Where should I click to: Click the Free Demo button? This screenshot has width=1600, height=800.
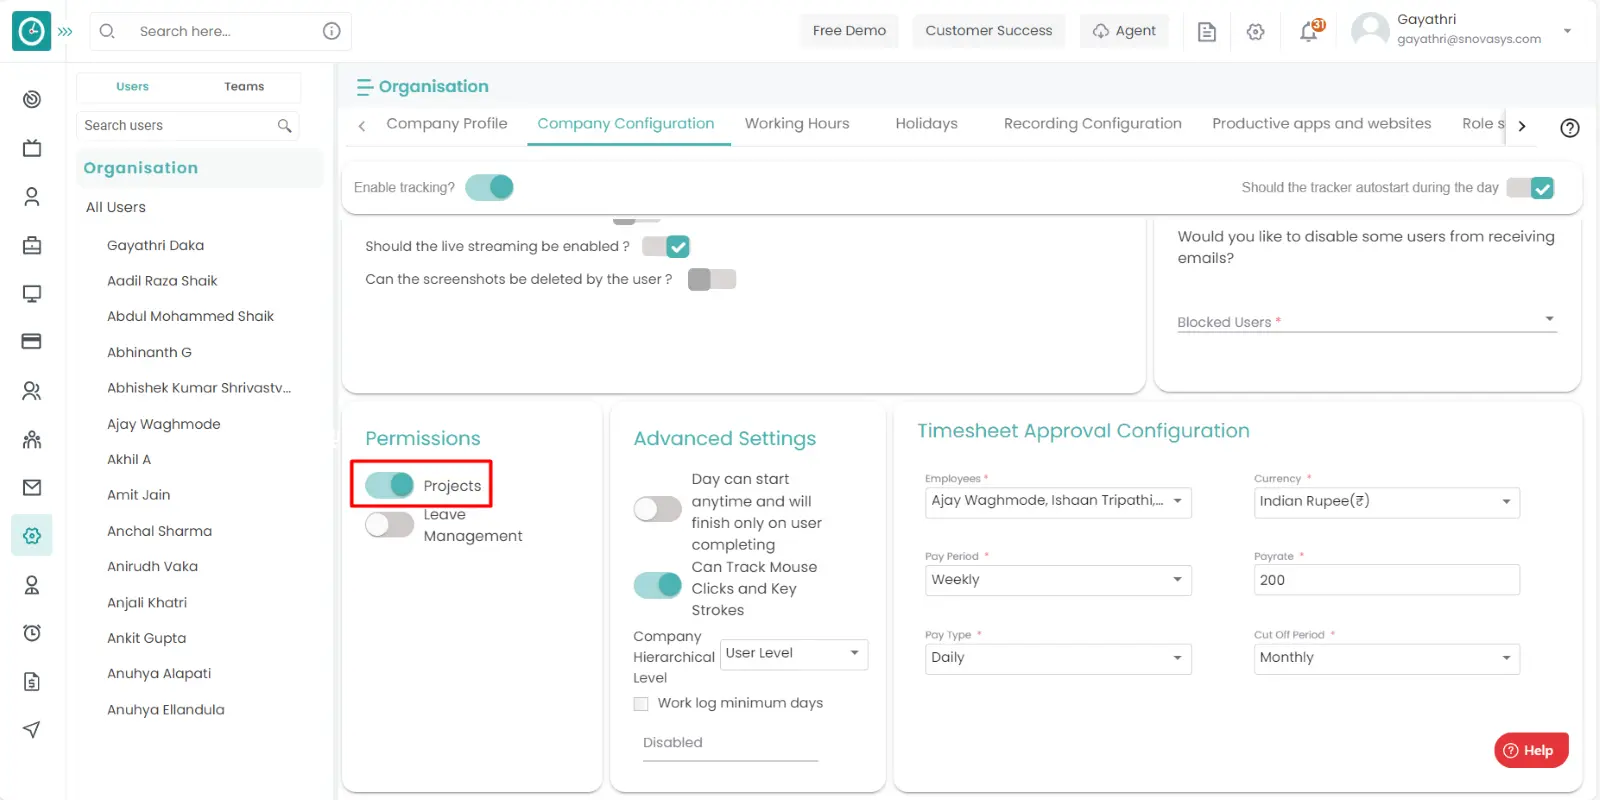[849, 31]
